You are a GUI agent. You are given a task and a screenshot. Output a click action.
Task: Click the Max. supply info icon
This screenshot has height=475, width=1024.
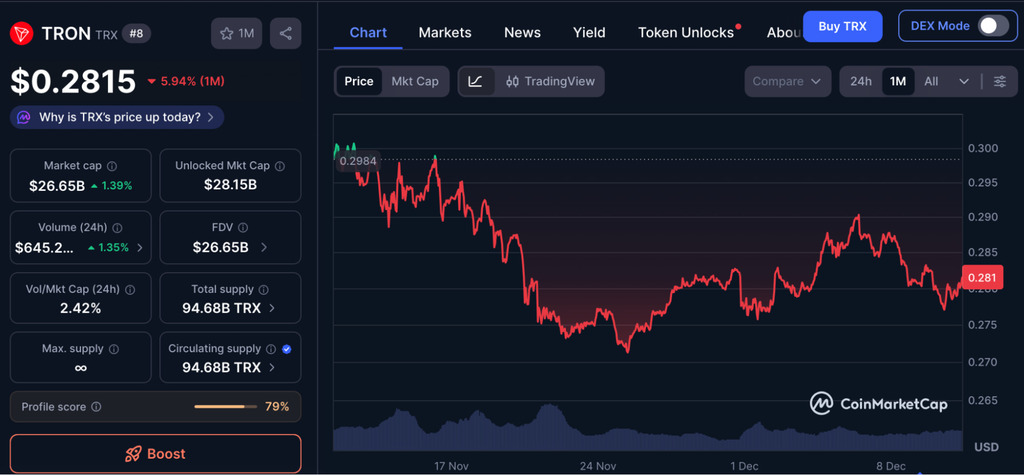113,349
